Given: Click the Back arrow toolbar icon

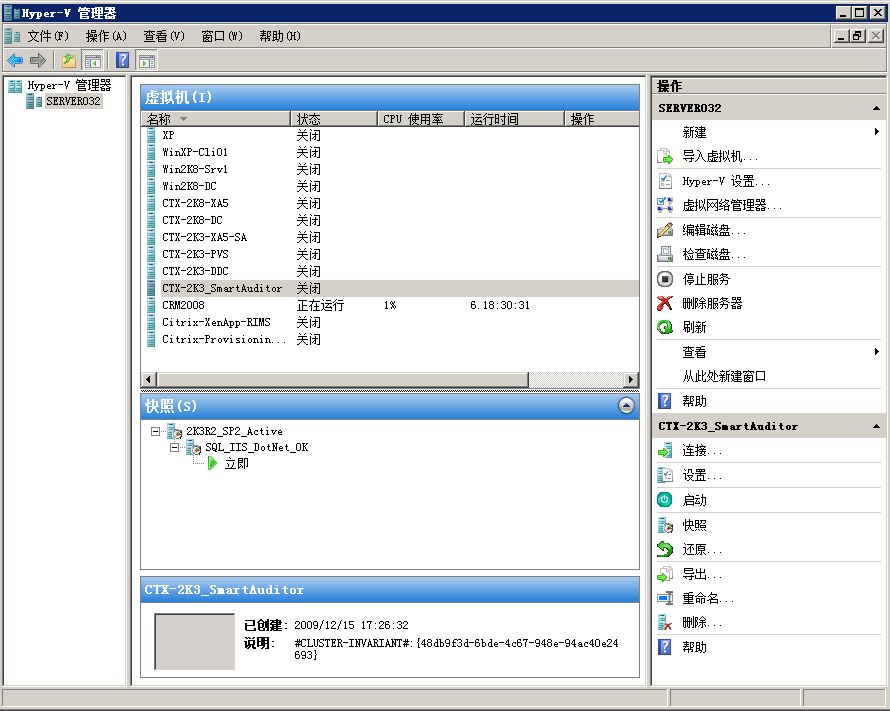Looking at the screenshot, I should coord(15,60).
